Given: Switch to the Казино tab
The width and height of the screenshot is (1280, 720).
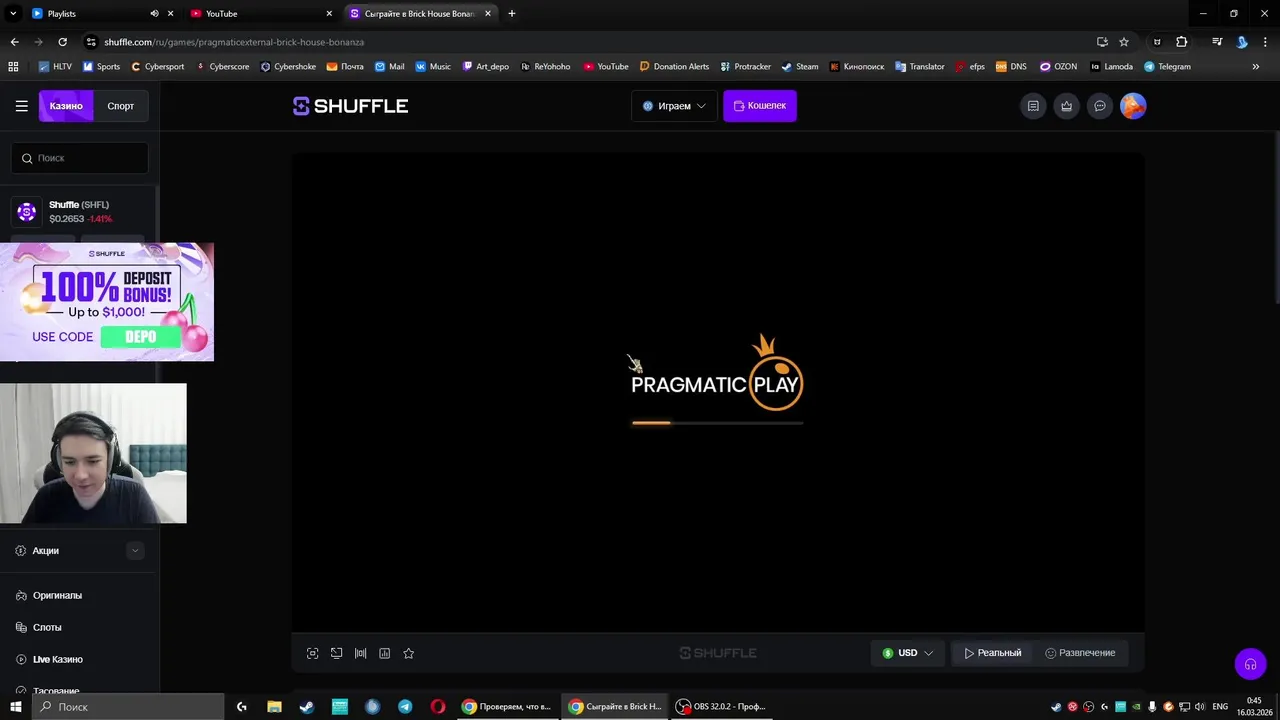Looking at the screenshot, I should 66,106.
